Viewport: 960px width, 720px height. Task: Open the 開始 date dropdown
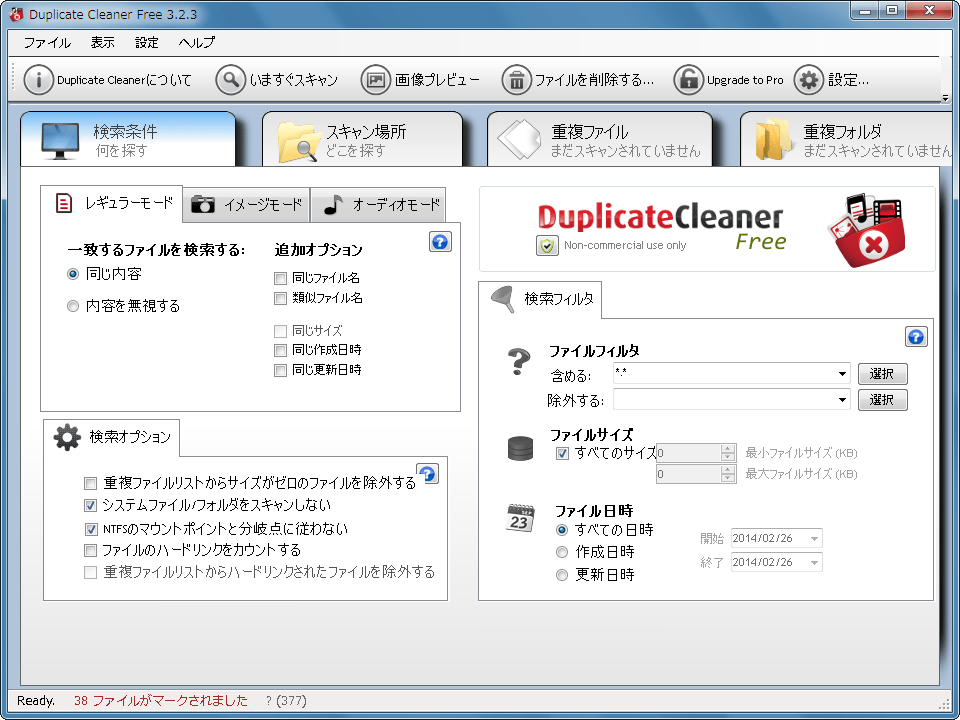pyautogui.click(x=814, y=539)
